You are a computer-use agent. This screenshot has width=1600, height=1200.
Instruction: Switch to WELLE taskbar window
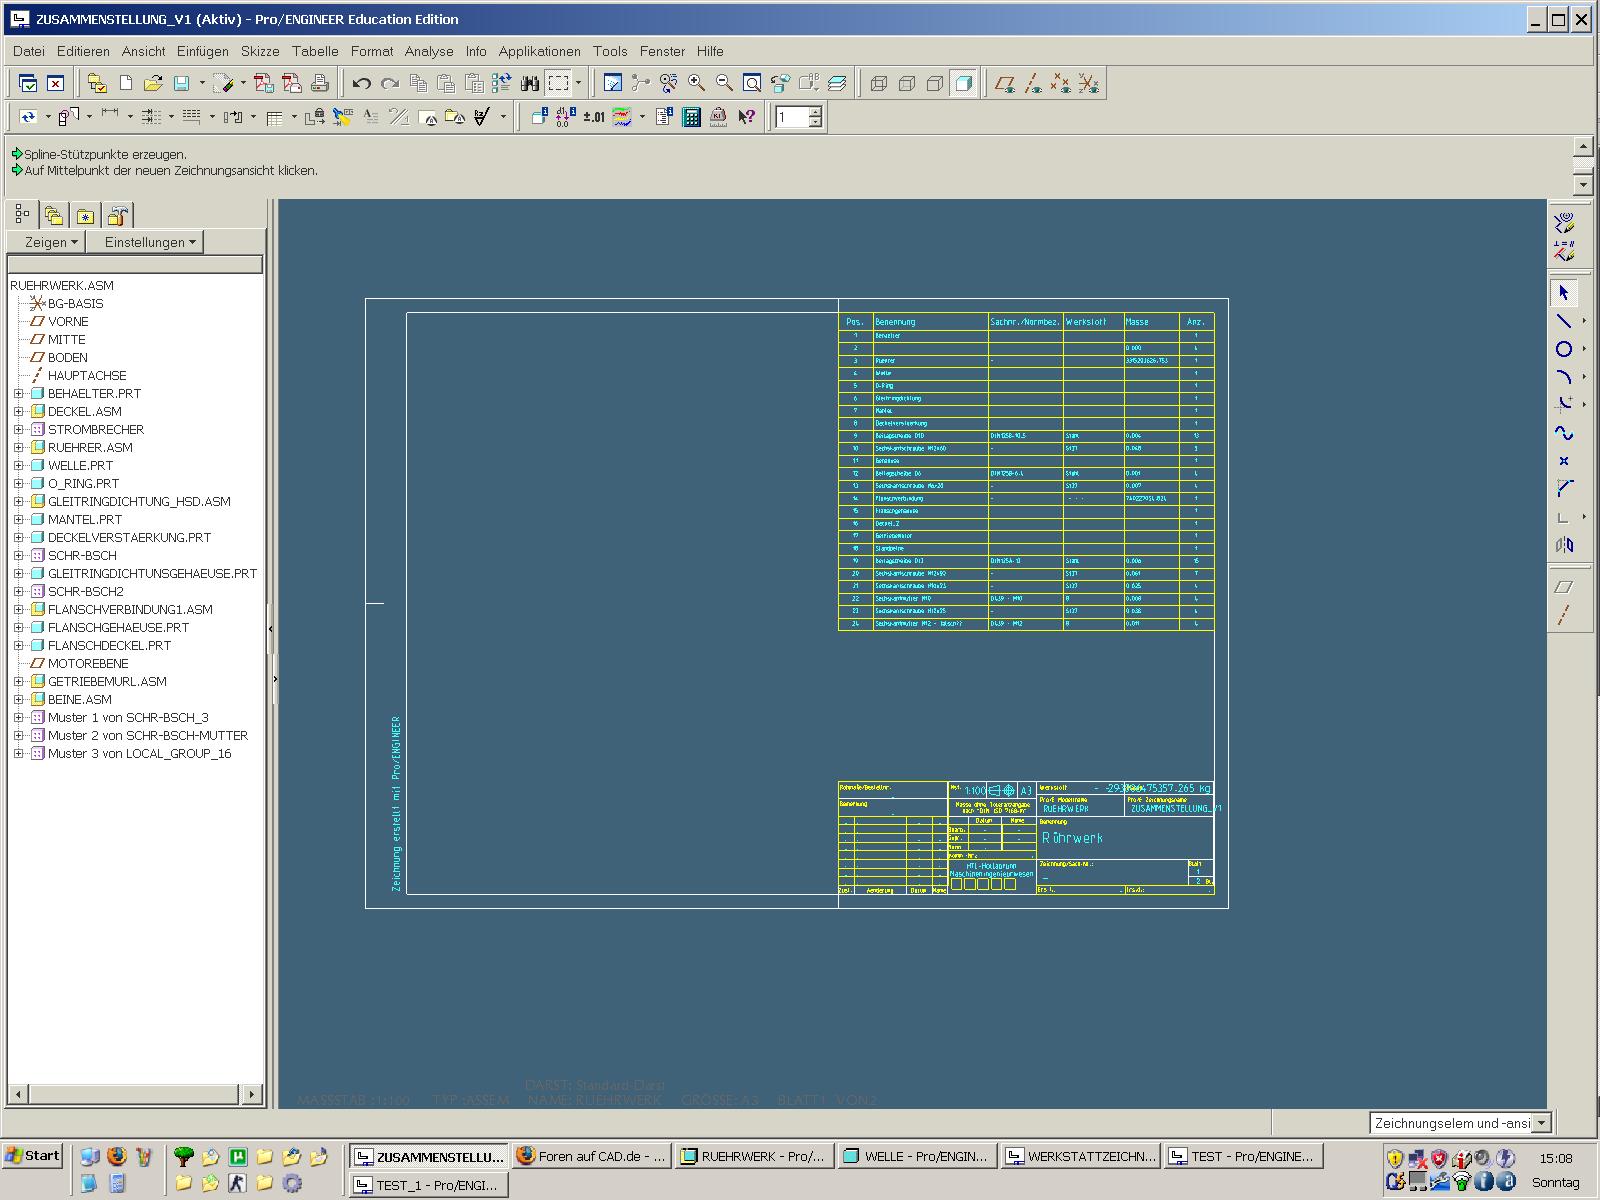pyautogui.click(x=918, y=1156)
